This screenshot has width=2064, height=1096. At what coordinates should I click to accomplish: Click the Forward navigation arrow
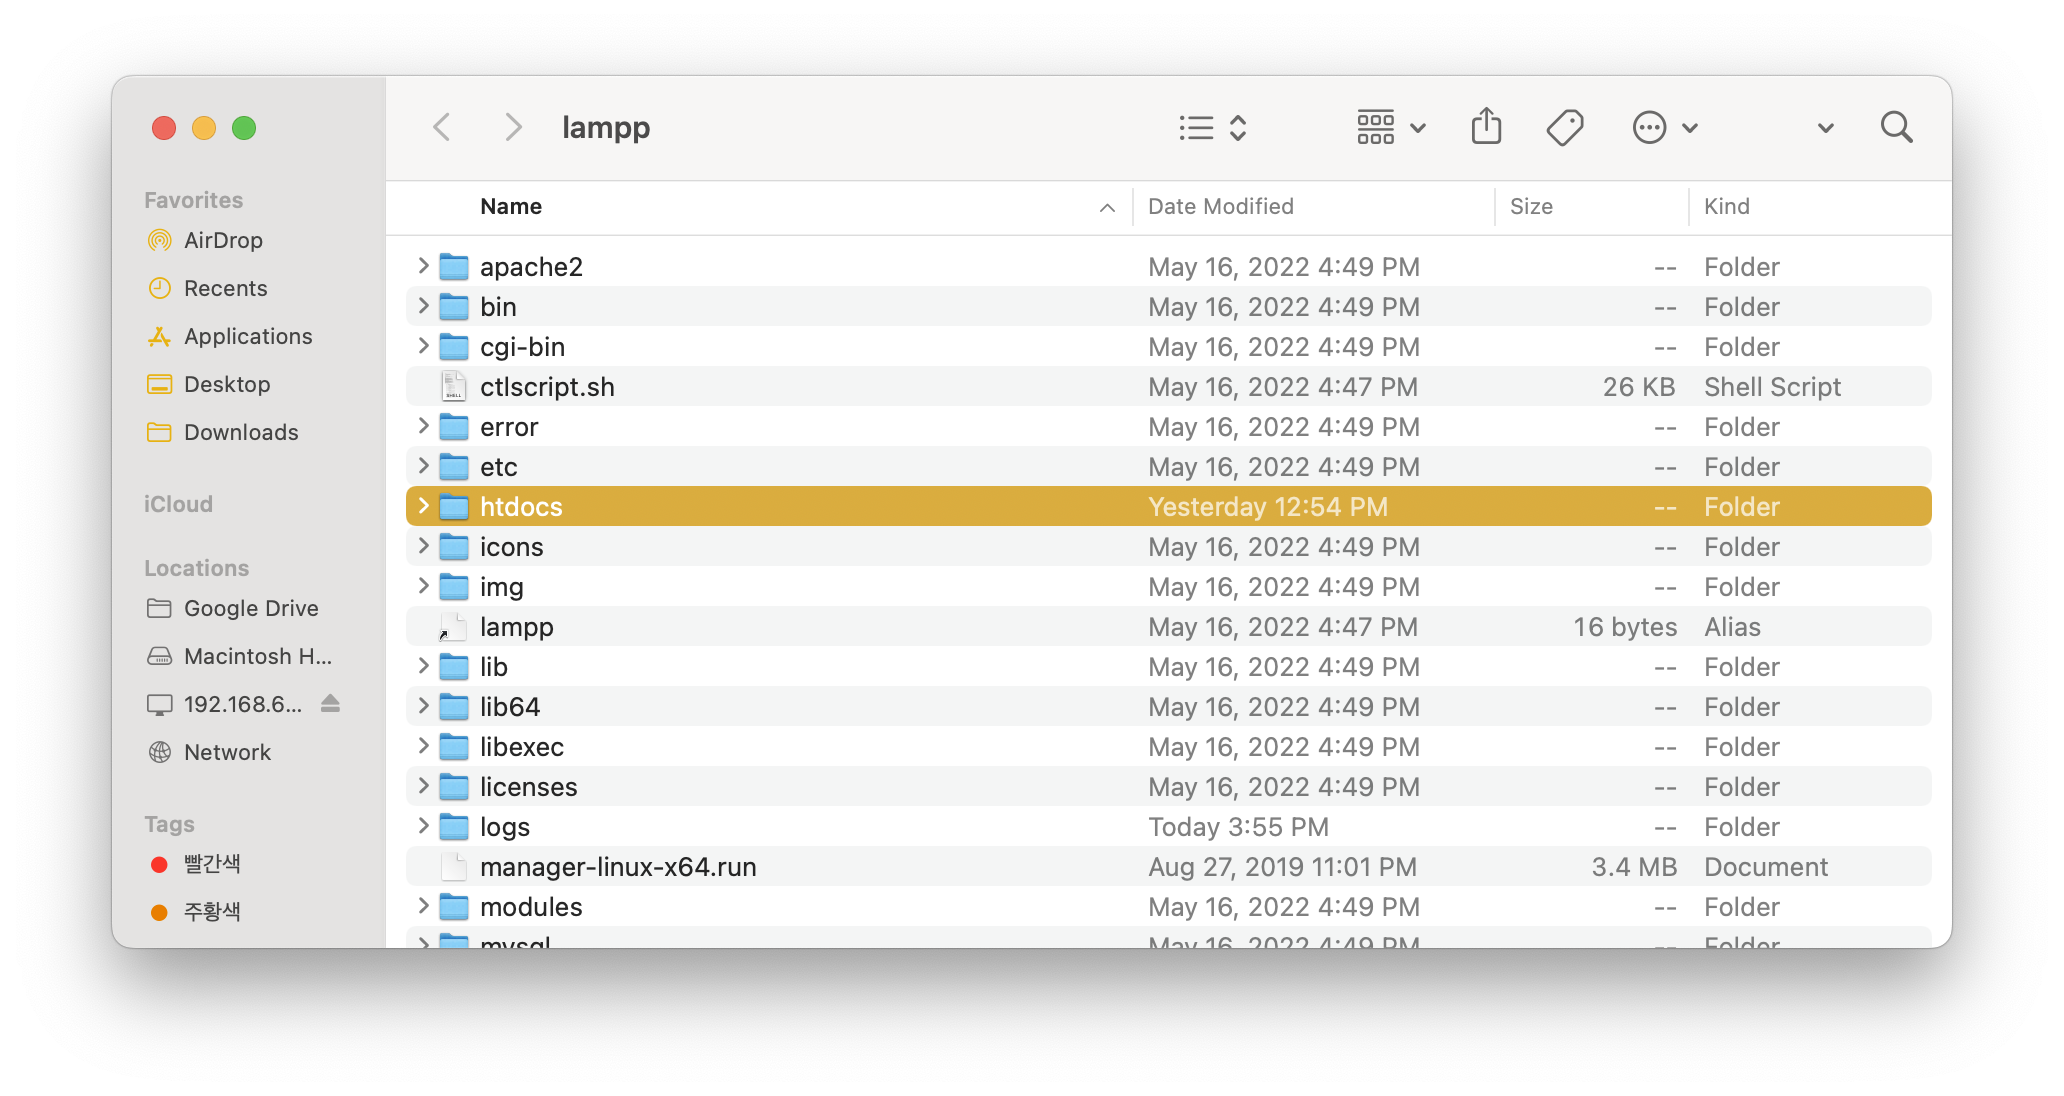click(x=513, y=127)
